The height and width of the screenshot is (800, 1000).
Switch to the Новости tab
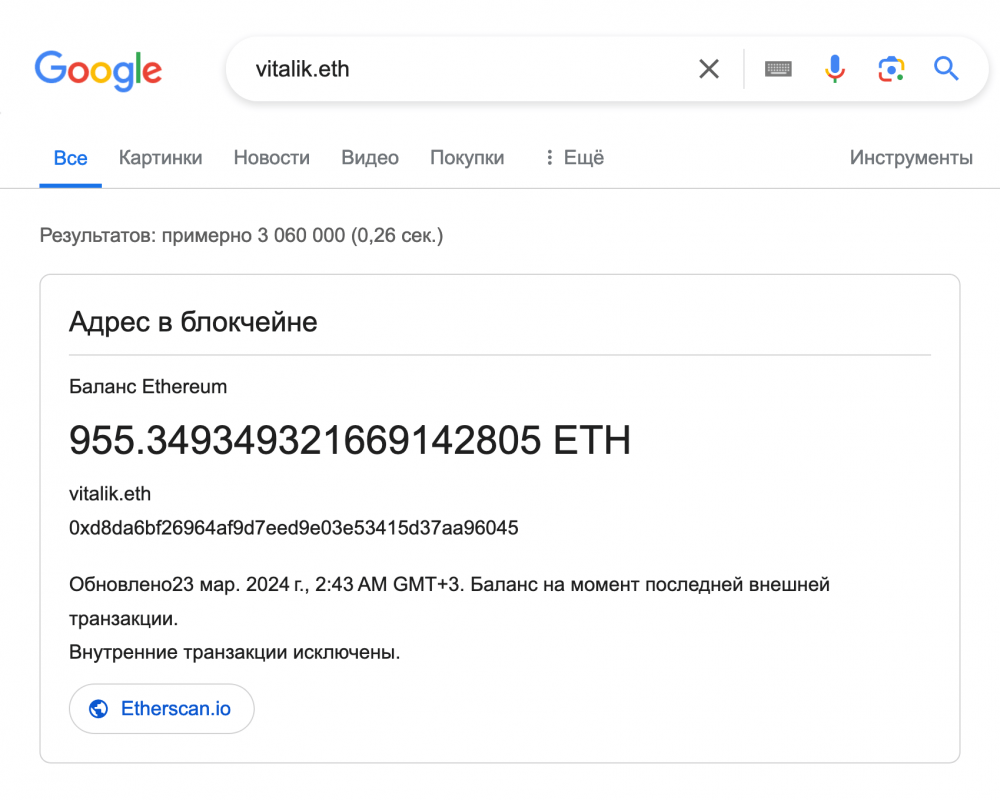click(x=272, y=158)
